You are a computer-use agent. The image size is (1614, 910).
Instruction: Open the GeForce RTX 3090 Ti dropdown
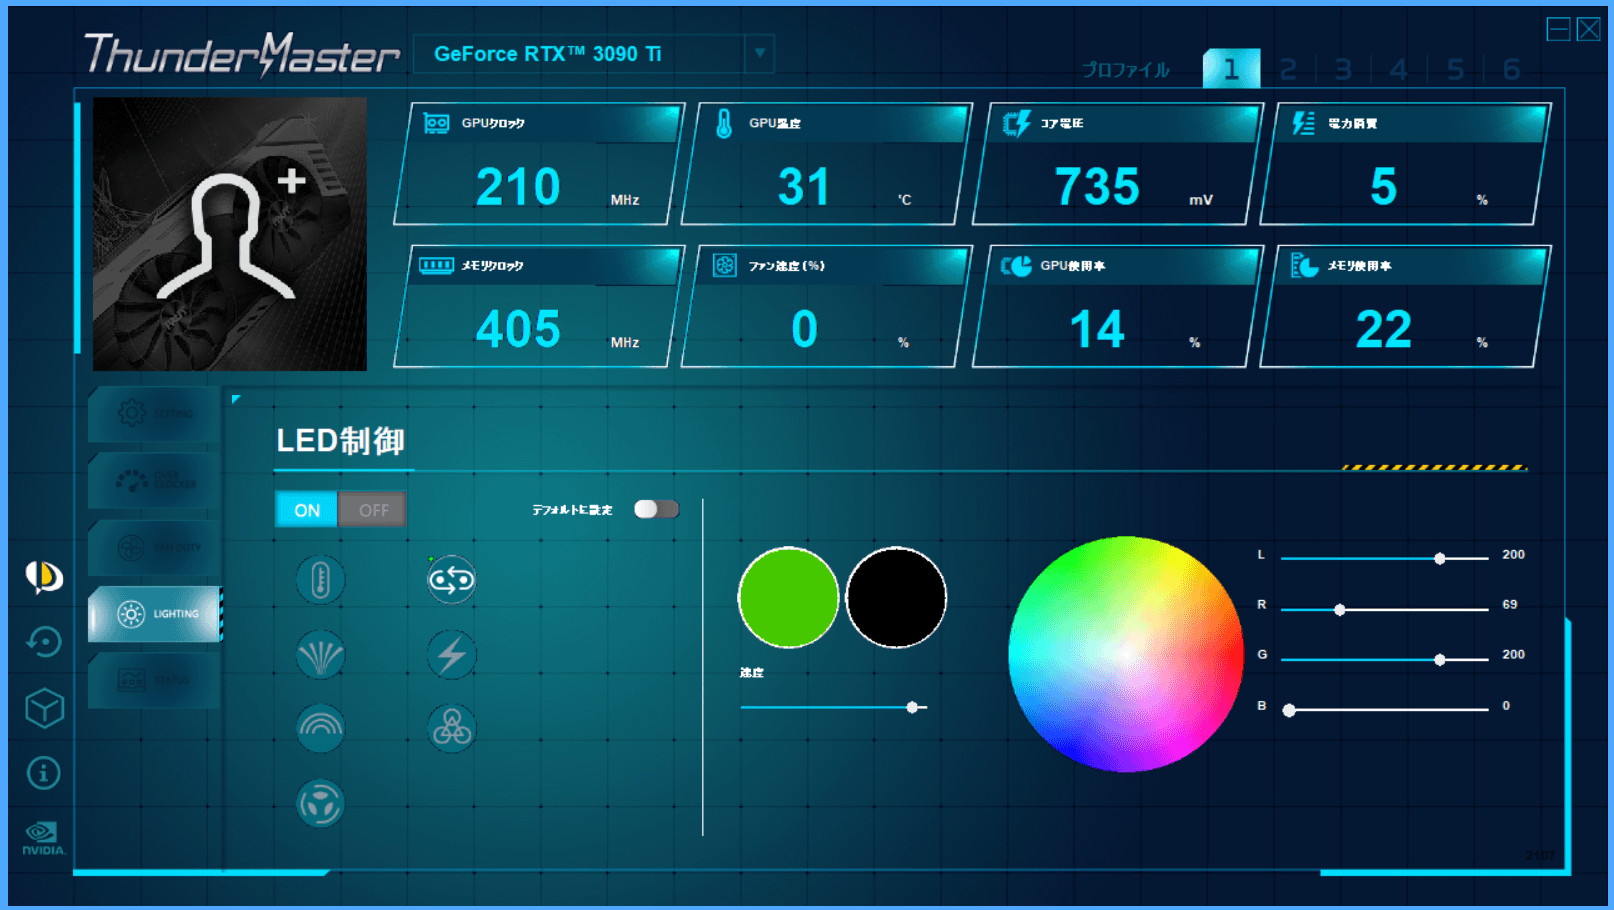pyautogui.click(x=759, y=53)
